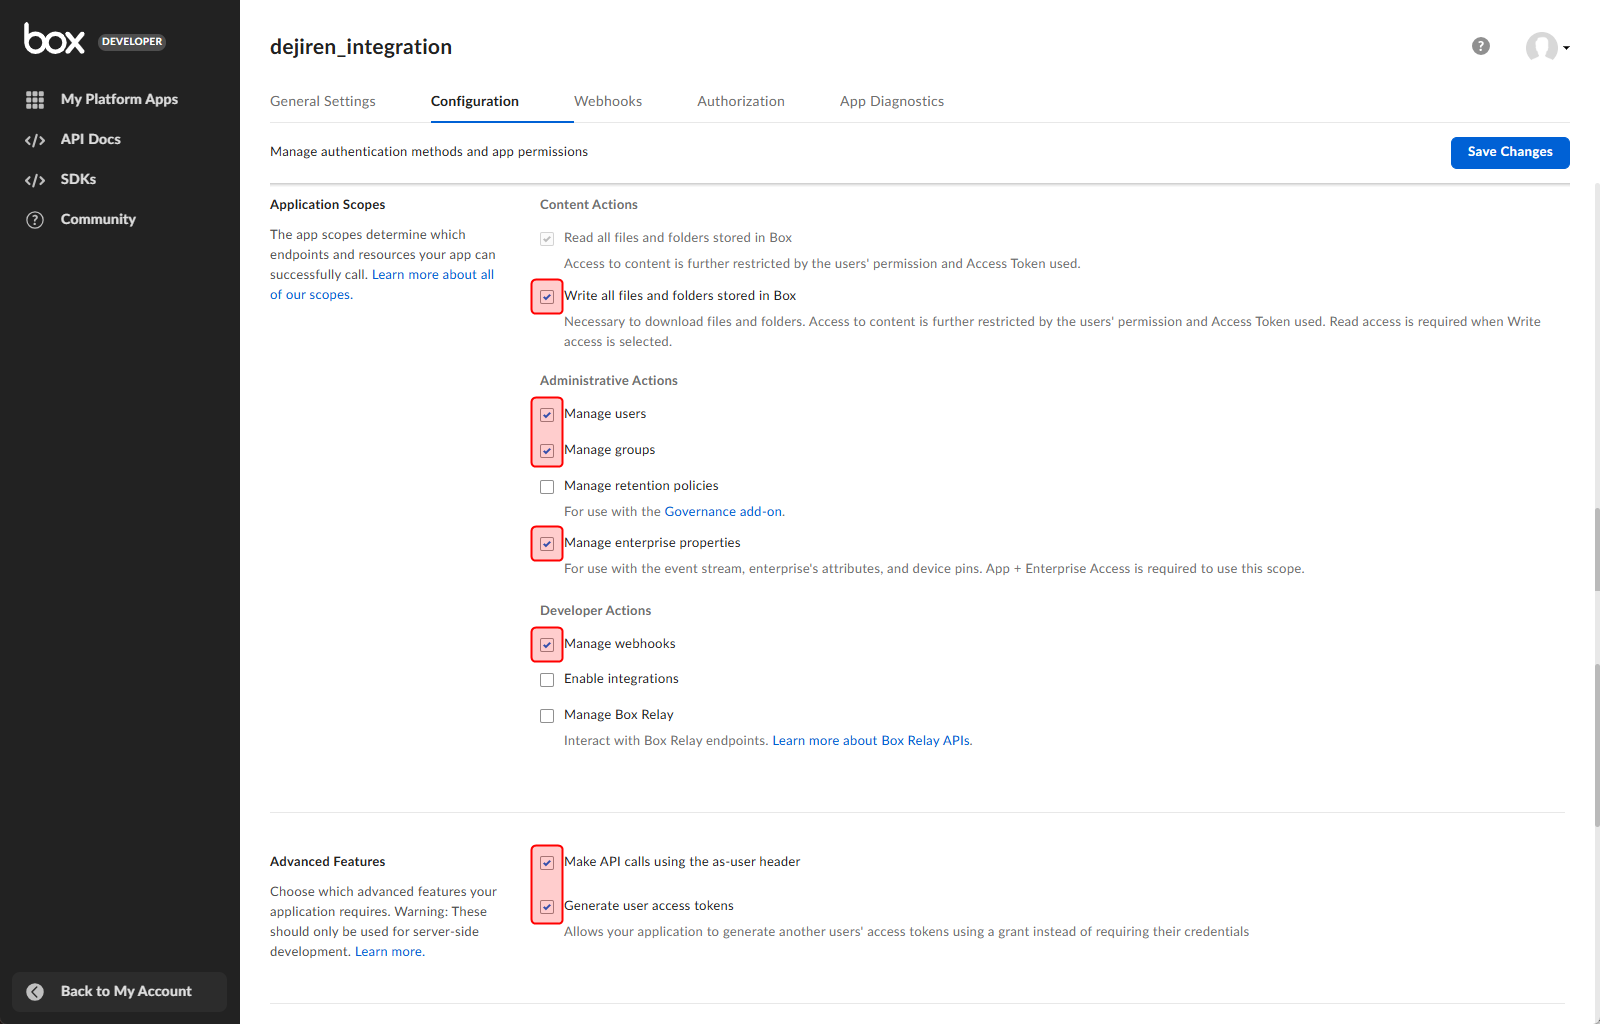Click the My Platform Apps grid icon
The width and height of the screenshot is (1600, 1024).
point(35,100)
